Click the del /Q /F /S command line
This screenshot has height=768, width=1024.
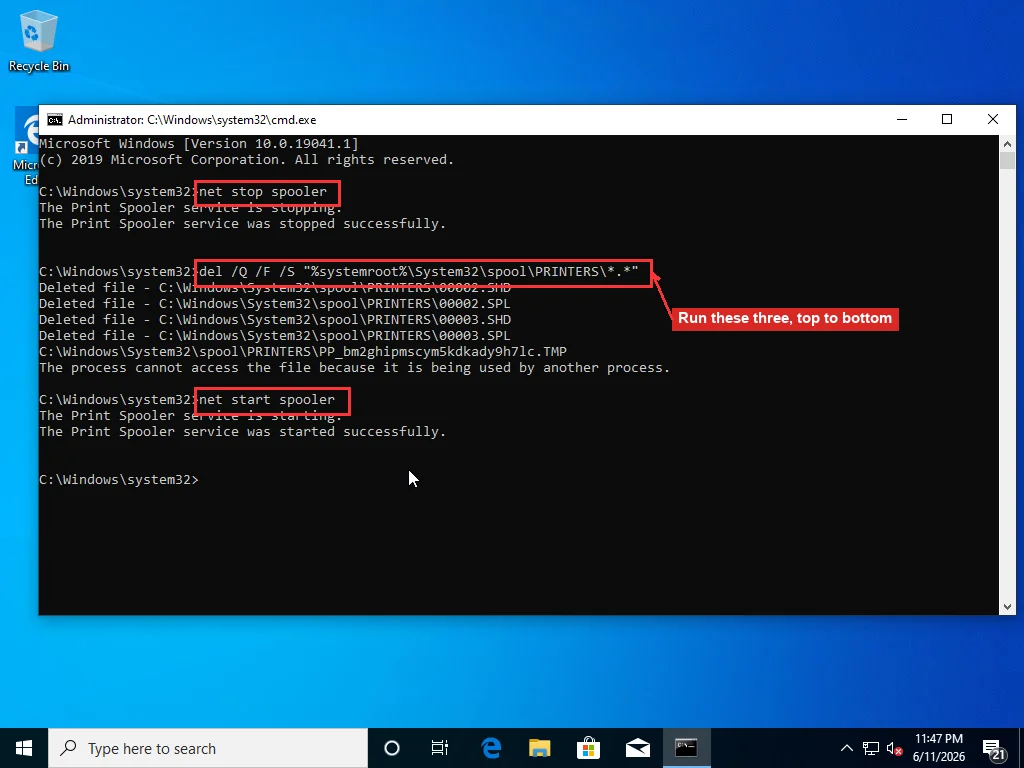(419, 271)
